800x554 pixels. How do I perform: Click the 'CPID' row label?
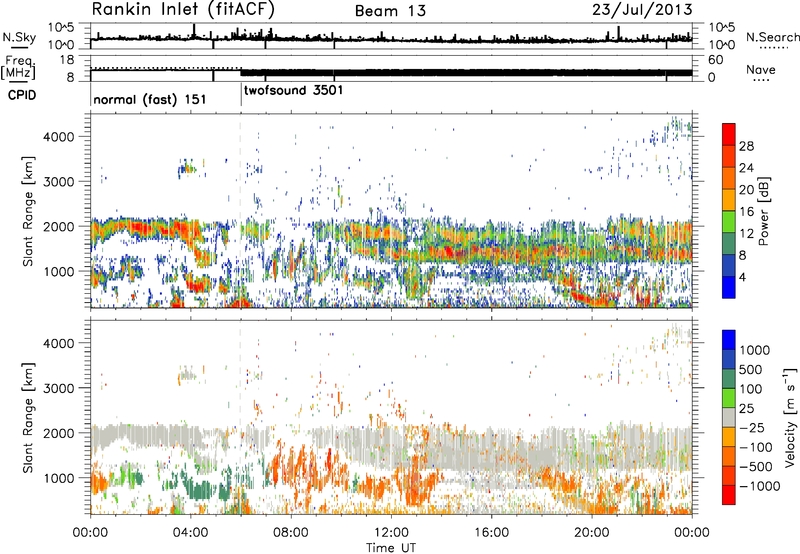pyautogui.click(x=22, y=95)
